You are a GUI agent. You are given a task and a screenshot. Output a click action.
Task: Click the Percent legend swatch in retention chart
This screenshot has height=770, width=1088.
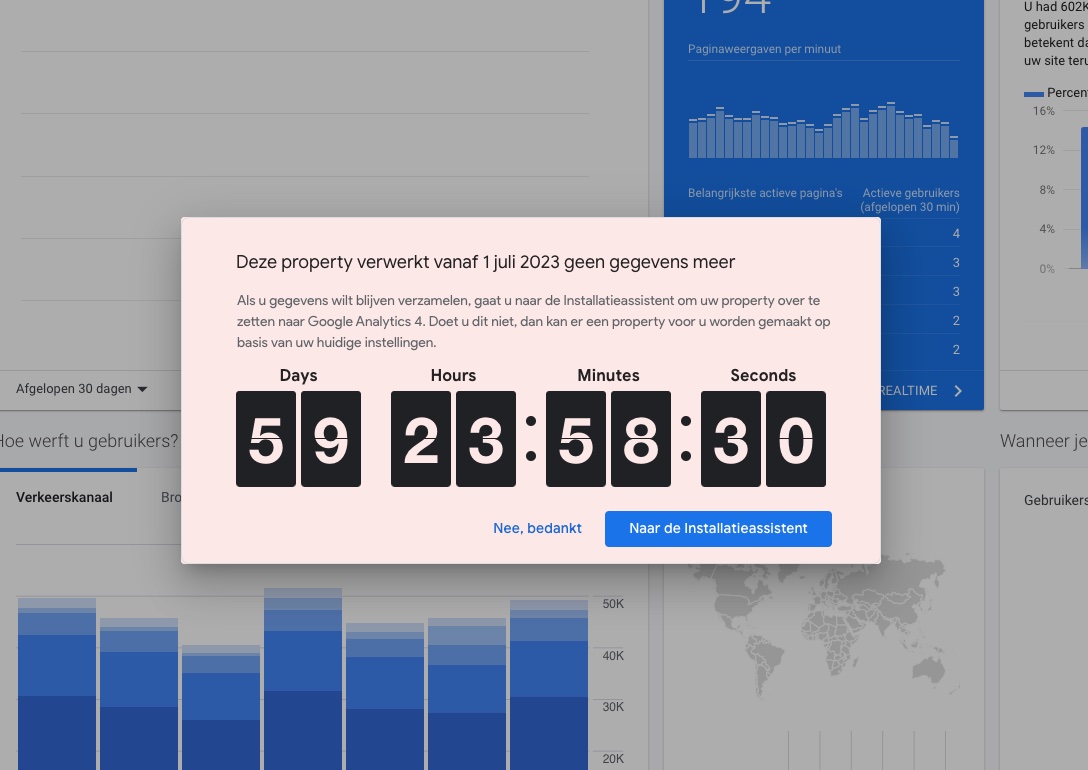click(x=1033, y=93)
